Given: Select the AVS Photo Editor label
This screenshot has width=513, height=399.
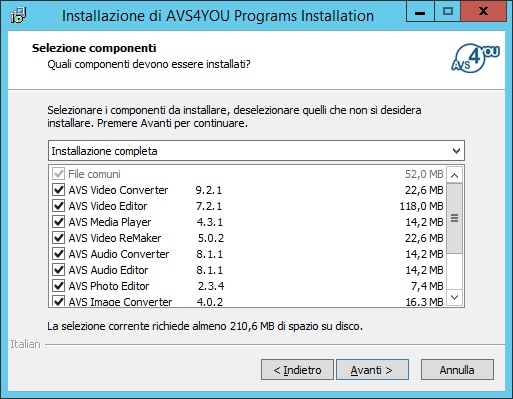Looking at the screenshot, I should point(109,286).
